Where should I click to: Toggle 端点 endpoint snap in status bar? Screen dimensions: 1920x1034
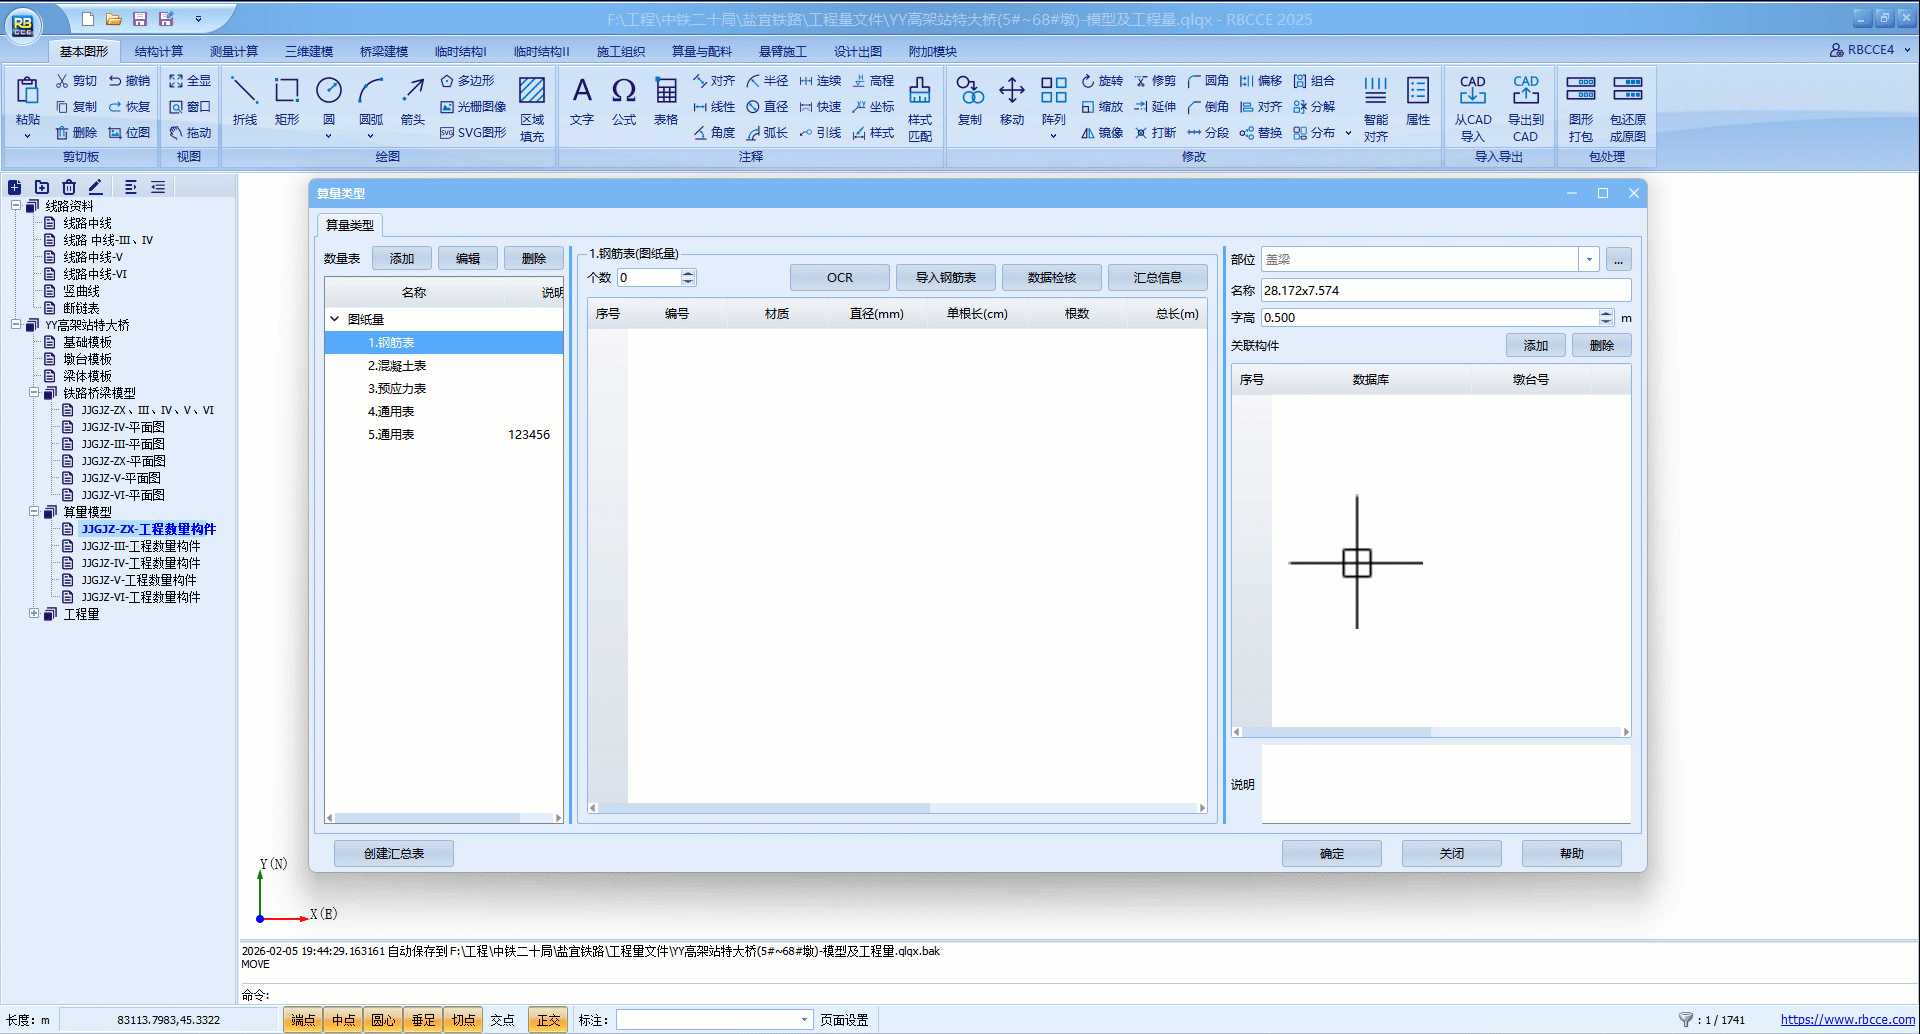click(302, 1020)
